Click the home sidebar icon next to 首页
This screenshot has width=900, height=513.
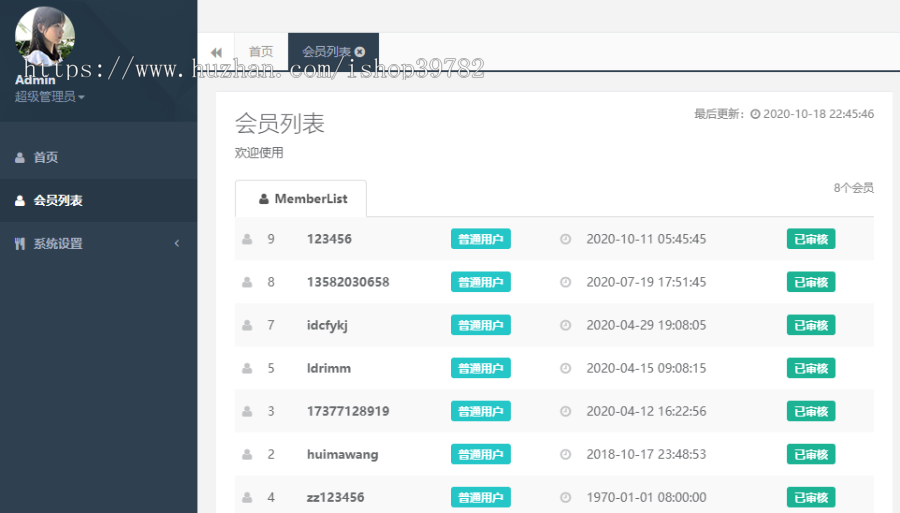20,157
